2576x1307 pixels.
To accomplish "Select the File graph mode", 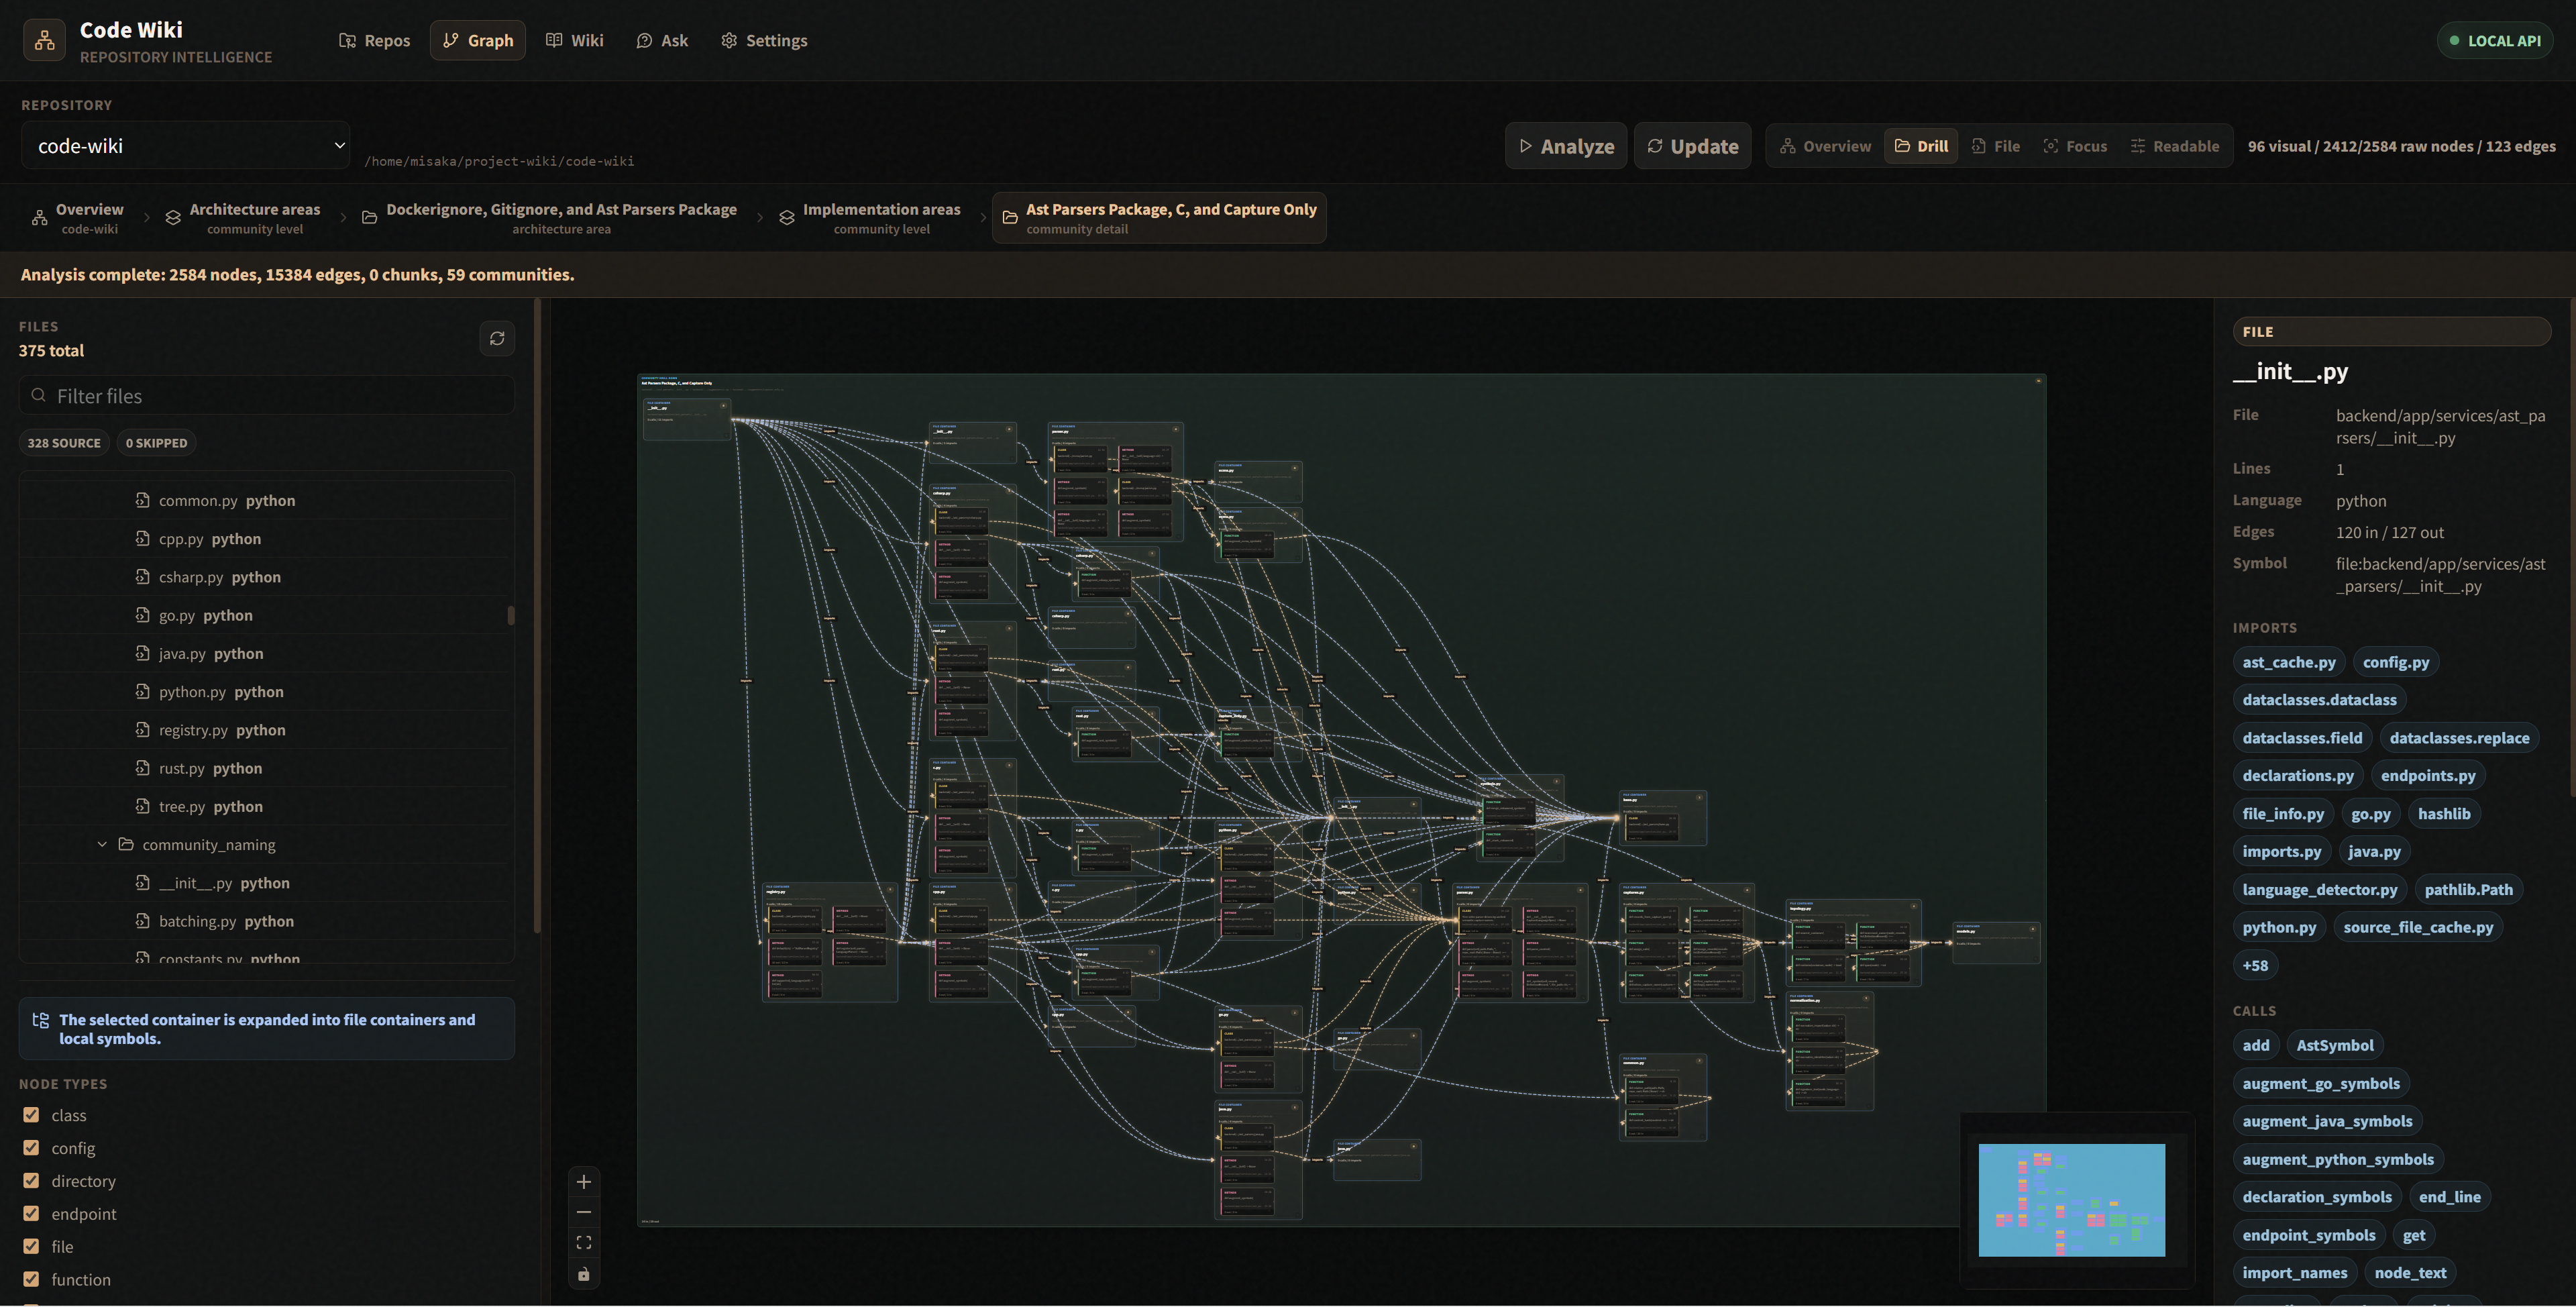I will pos(1996,146).
